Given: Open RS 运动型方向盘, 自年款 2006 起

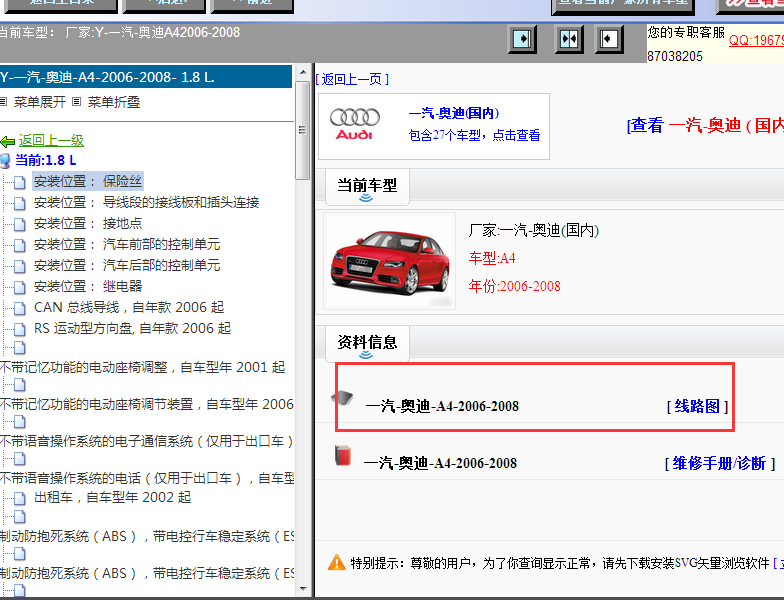Looking at the screenshot, I should click(132, 328).
